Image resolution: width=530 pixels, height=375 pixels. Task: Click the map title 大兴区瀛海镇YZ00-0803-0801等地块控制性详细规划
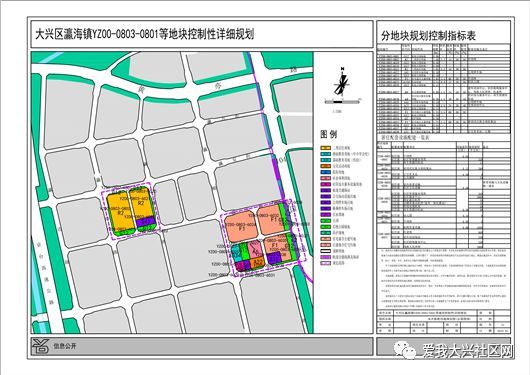[145, 34]
